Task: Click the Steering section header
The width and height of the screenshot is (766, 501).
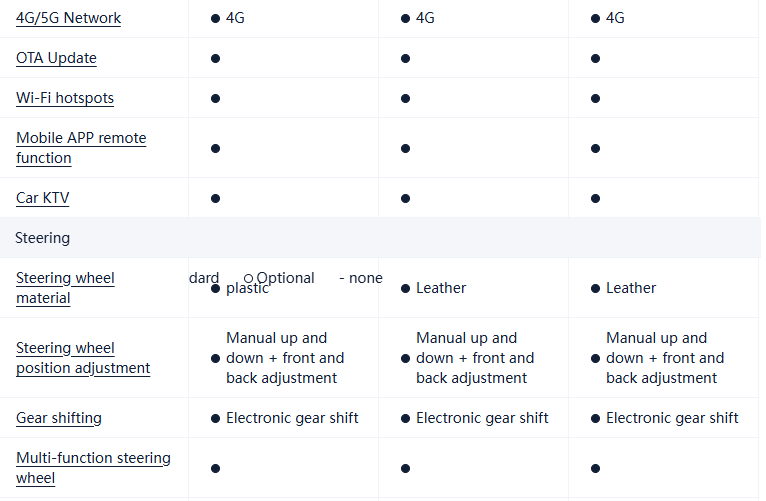Action: click(43, 238)
